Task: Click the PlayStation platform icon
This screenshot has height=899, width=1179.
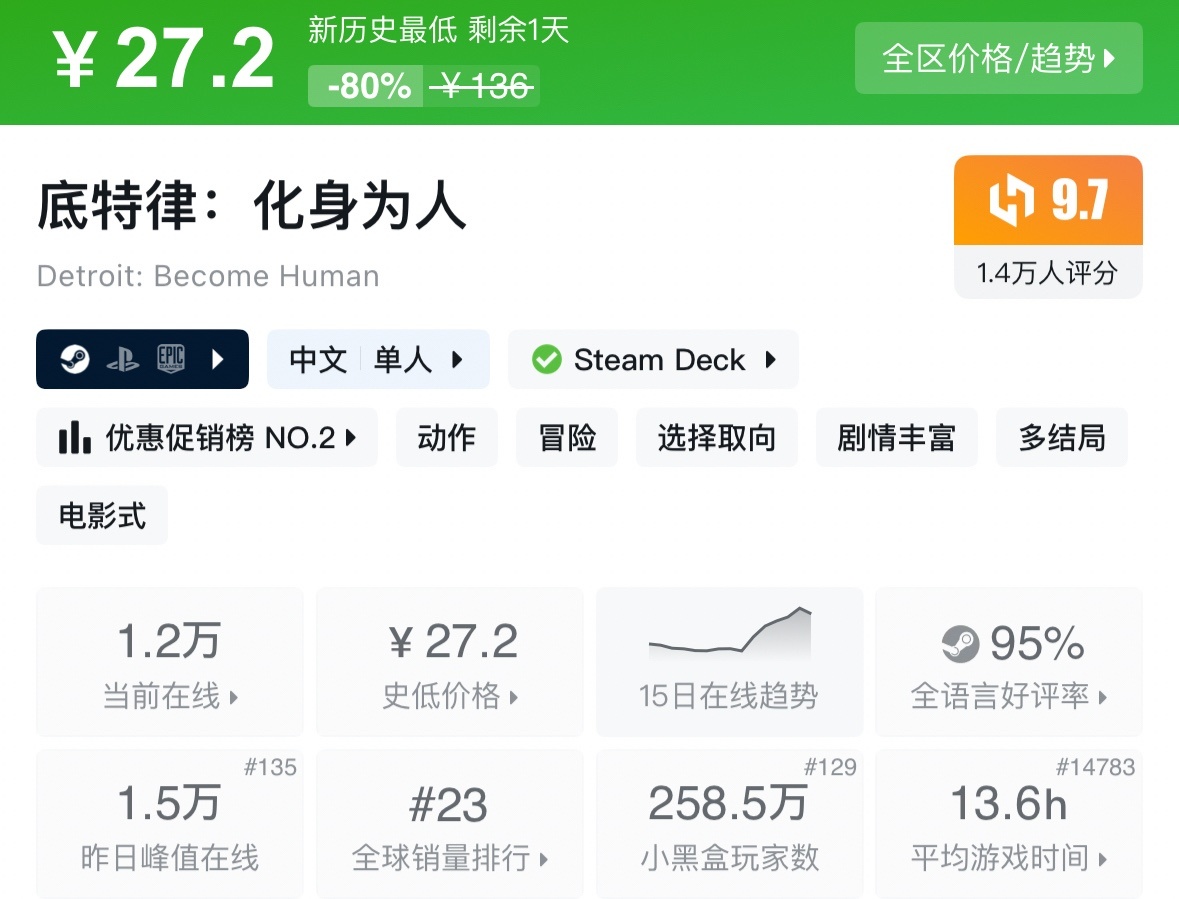Action: point(123,359)
